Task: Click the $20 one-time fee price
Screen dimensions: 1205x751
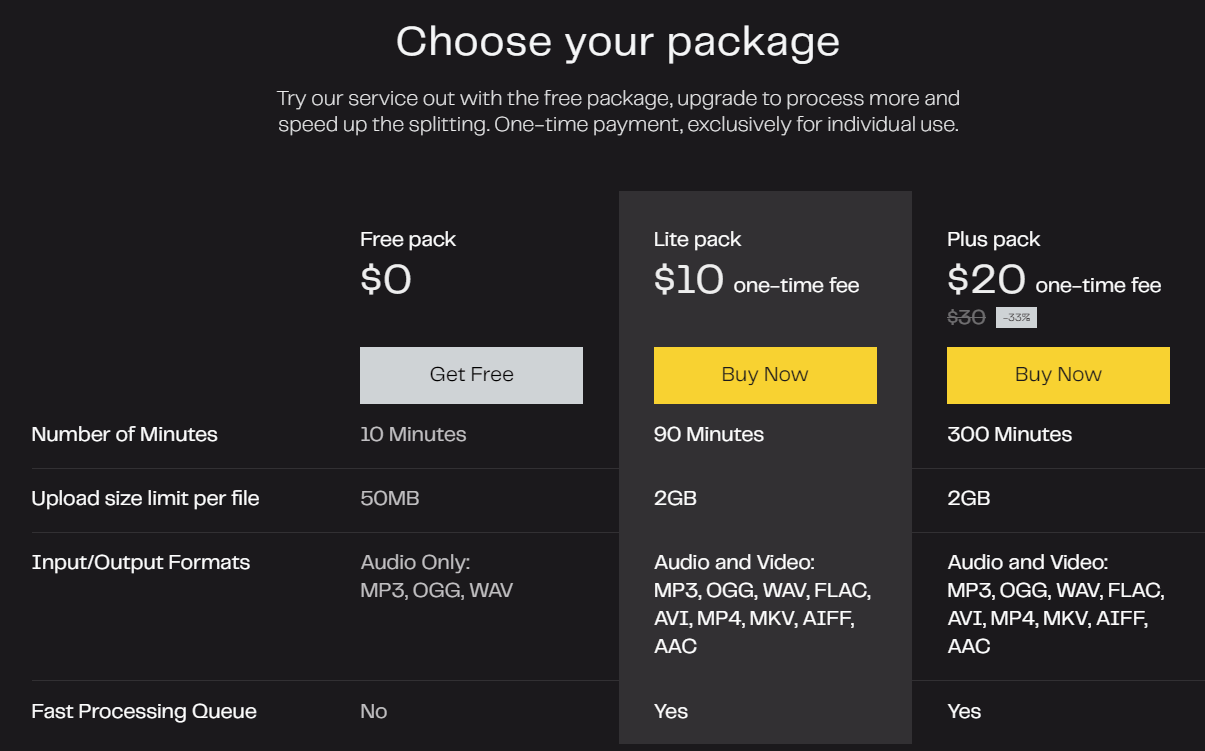Action: (1053, 281)
